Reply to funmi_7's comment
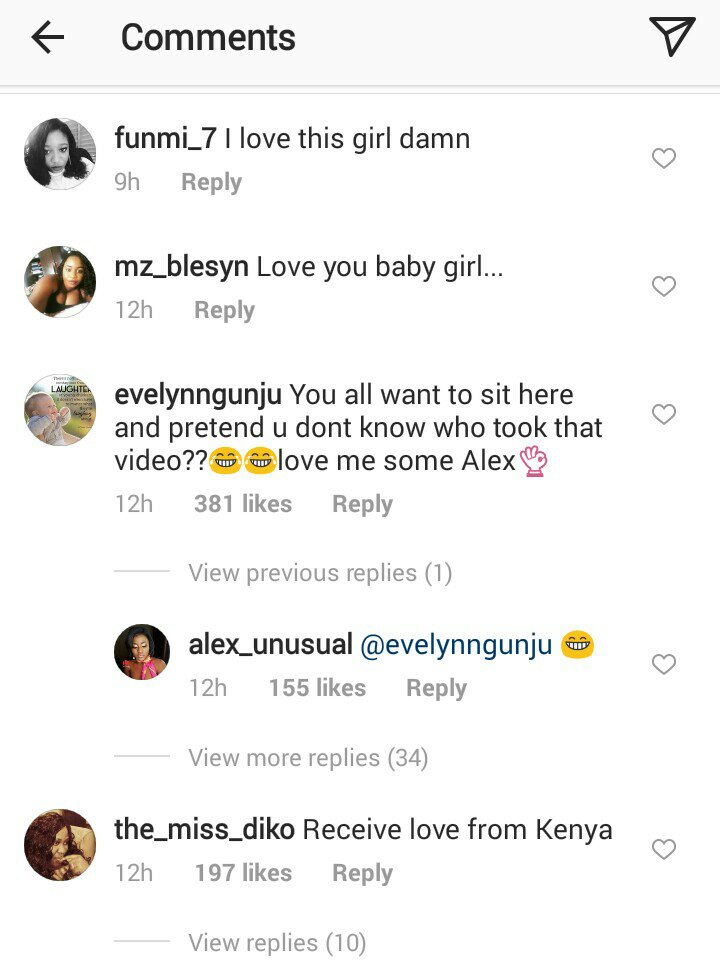 click(211, 183)
